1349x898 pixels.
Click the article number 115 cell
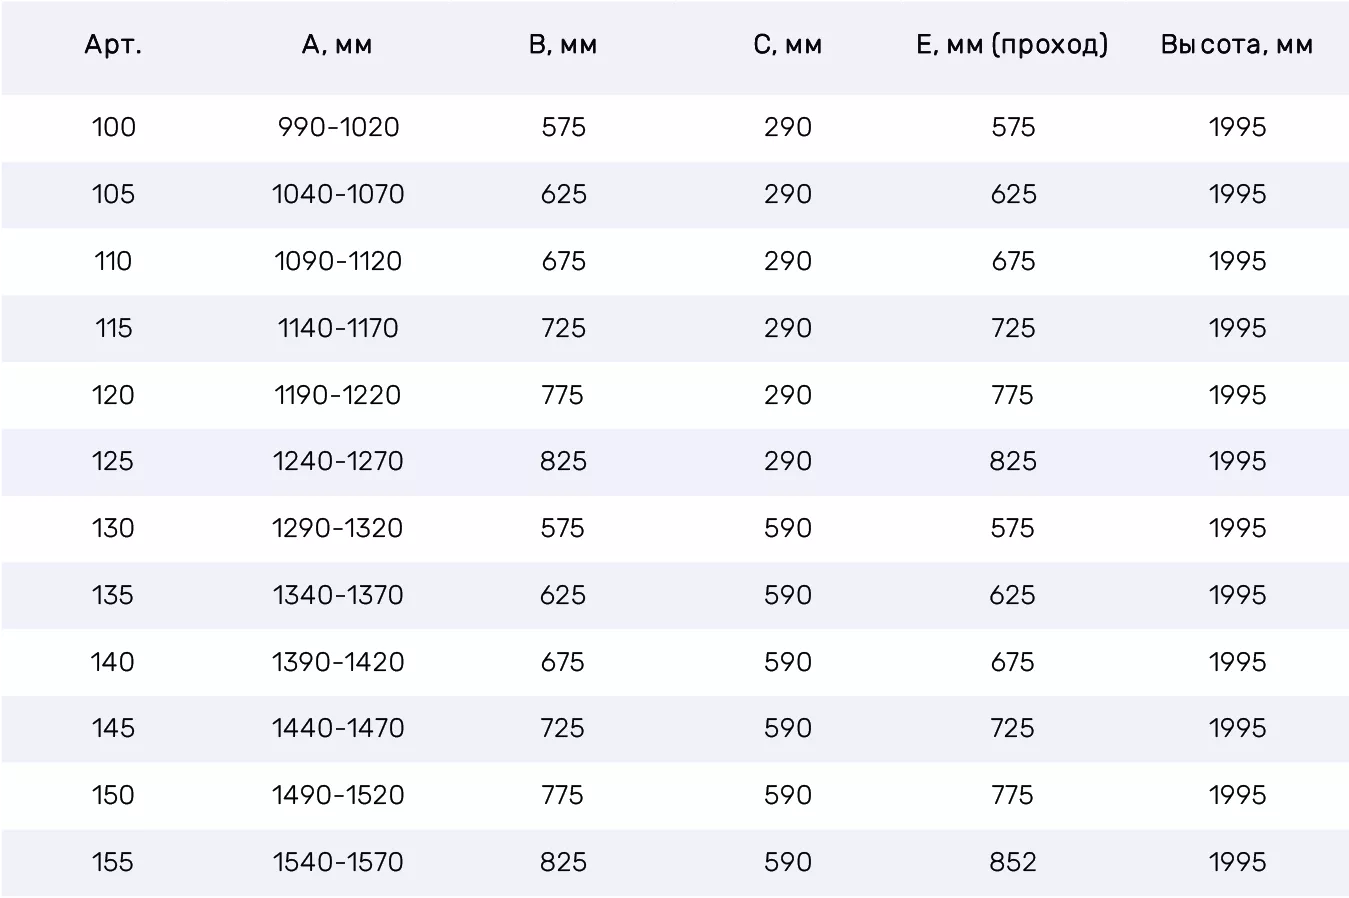pos(113,328)
